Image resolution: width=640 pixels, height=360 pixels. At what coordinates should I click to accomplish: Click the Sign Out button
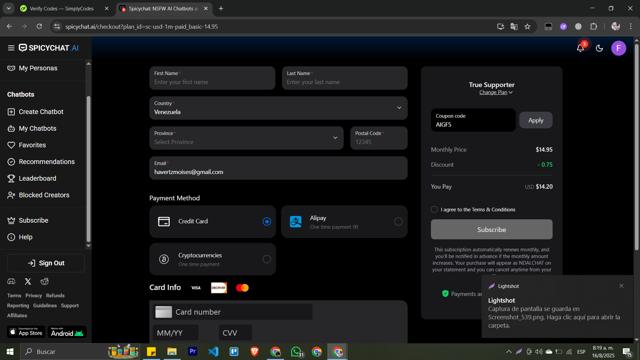pyautogui.click(x=46, y=263)
